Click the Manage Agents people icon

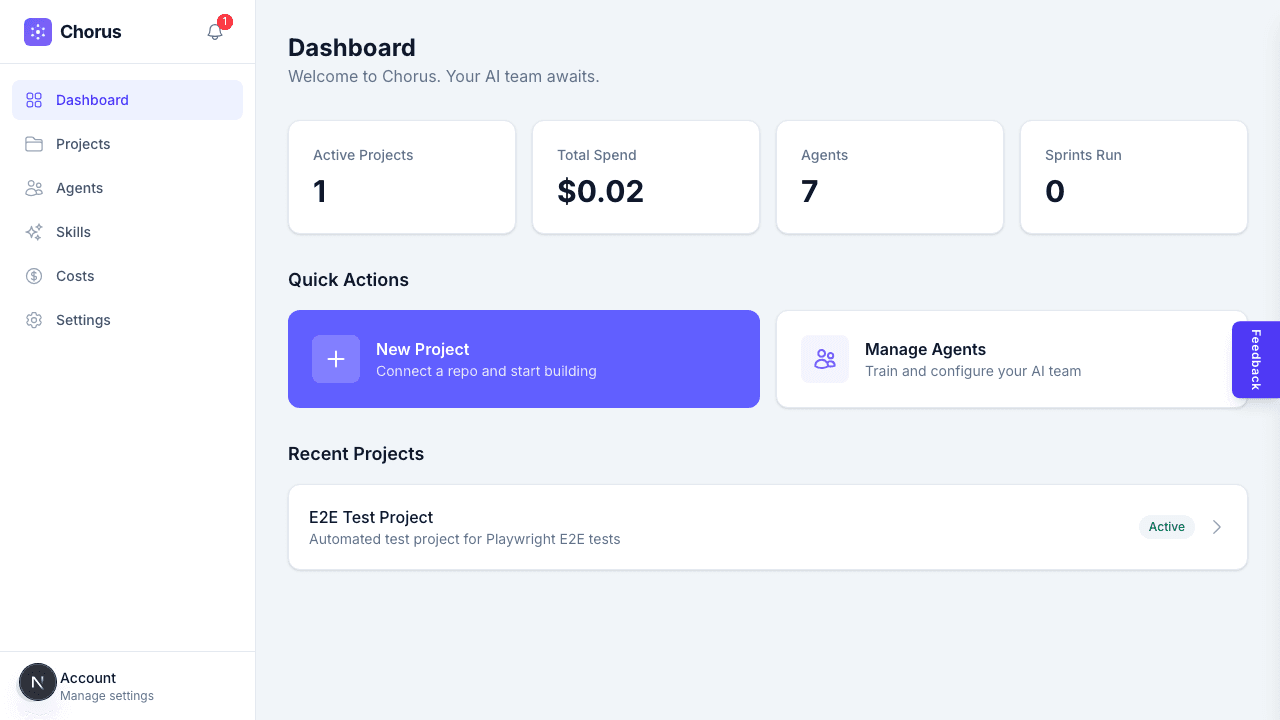[x=825, y=358]
